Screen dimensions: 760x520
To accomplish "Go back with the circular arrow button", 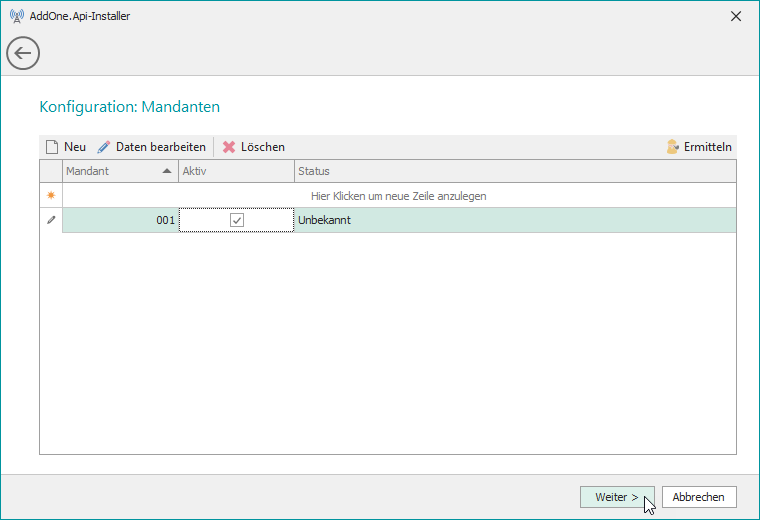I will tap(23, 53).
